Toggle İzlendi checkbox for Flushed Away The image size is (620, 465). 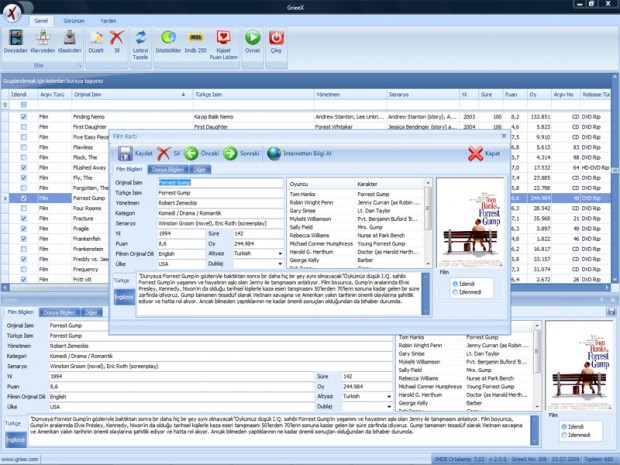[x=24, y=168]
